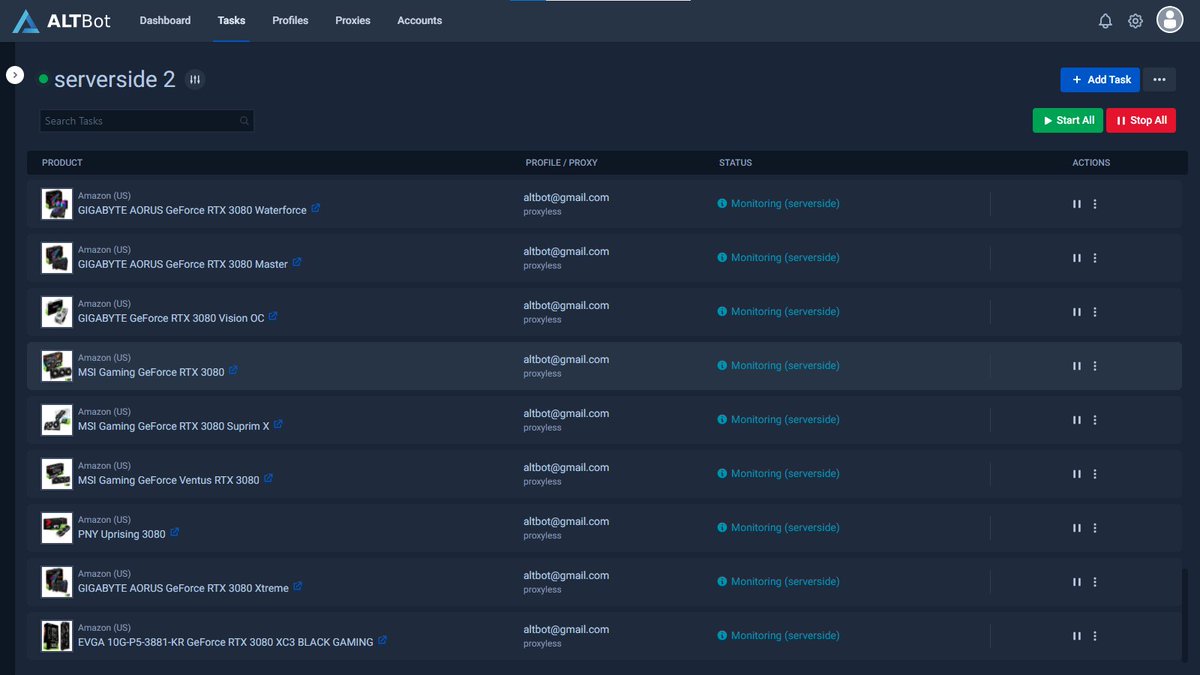Pause the RTX 3080 Vision OC task
The height and width of the screenshot is (675, 1200).
coord(1077,312)
